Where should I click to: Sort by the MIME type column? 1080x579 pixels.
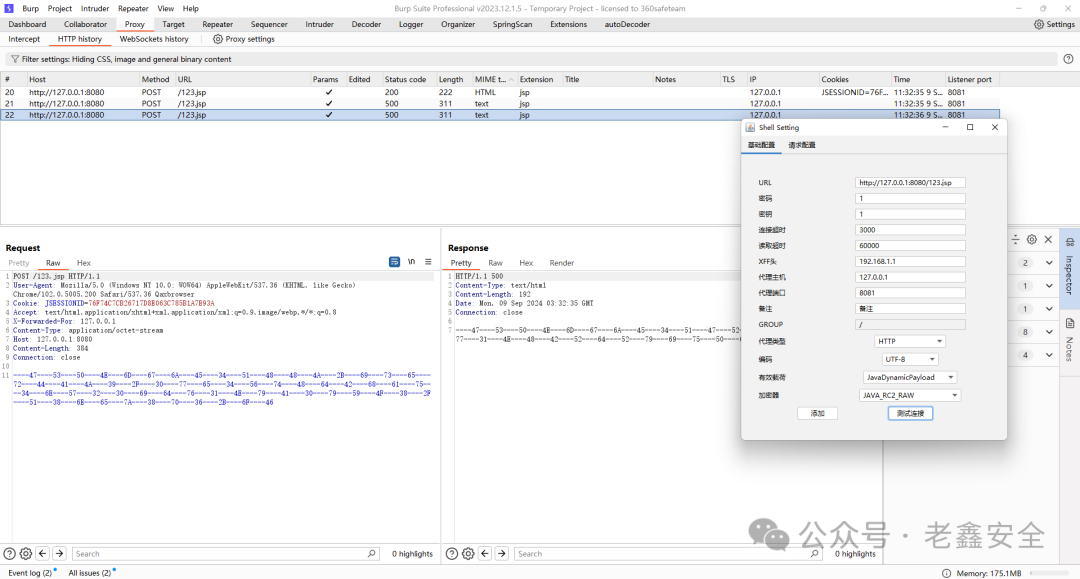pos(493,79)
